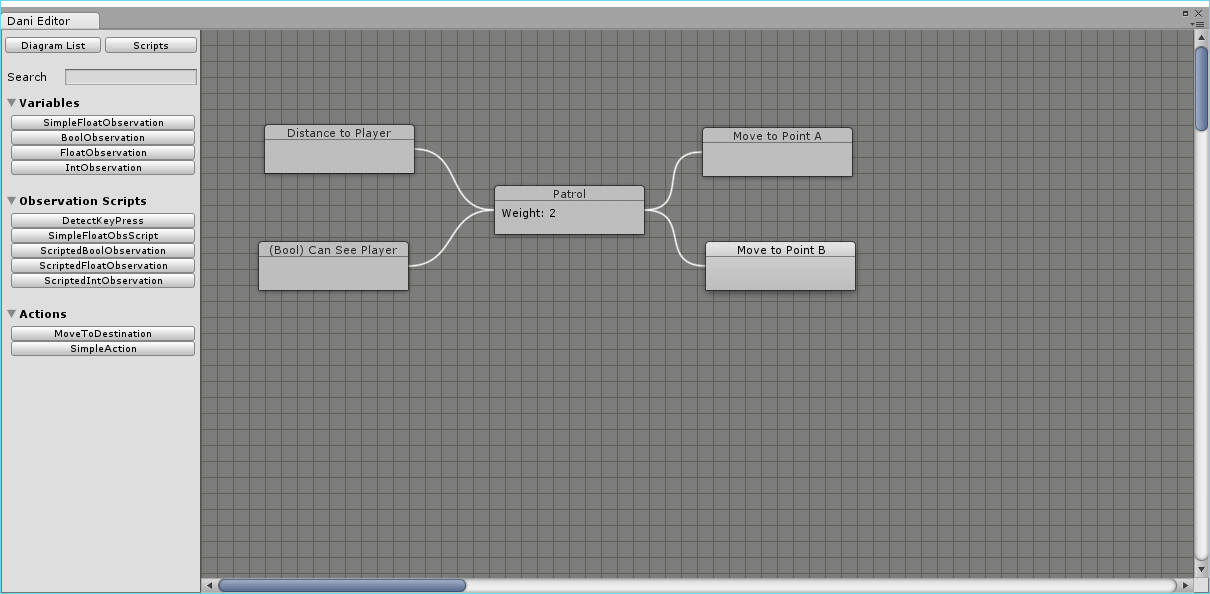Image resolution: width=1210 pixels, height=594 pixels.
Task: Select the SimpleFloatObservation variable
Action: pyautogui.click(x=102, y=122)
